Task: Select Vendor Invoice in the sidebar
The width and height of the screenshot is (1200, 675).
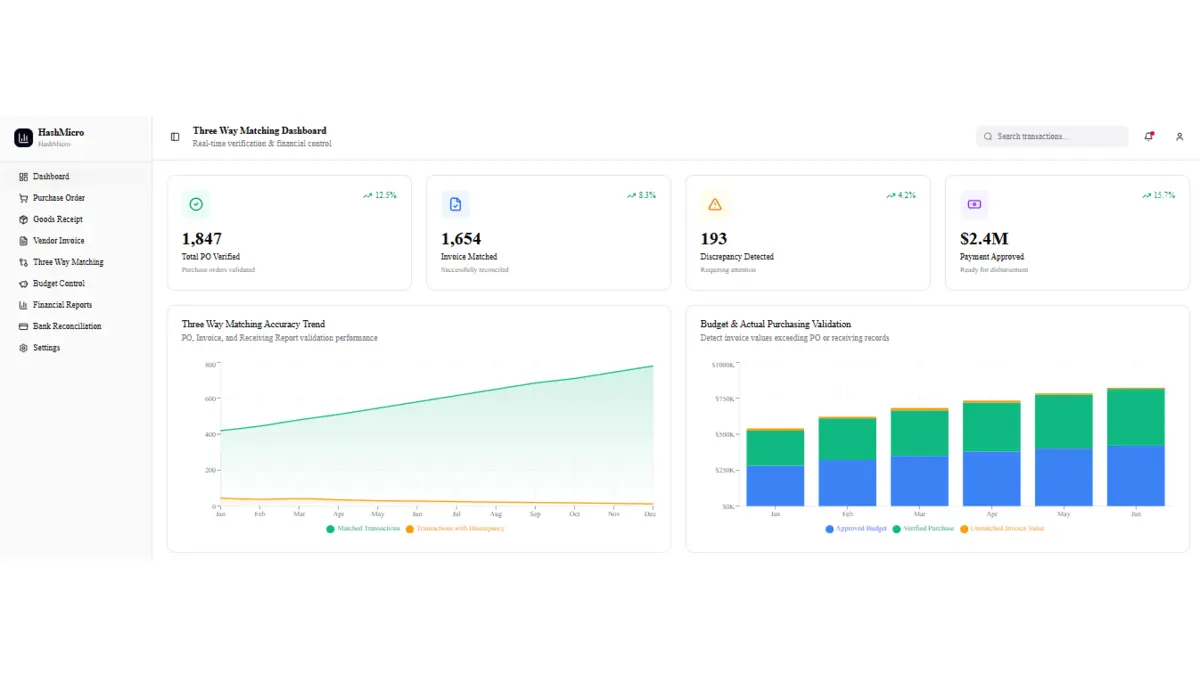Action: 58,241
